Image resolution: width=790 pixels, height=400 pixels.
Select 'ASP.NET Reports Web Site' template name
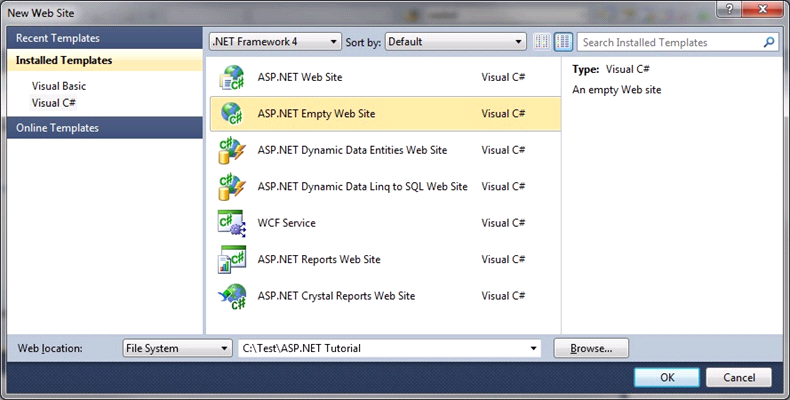(x=319, y=259)
